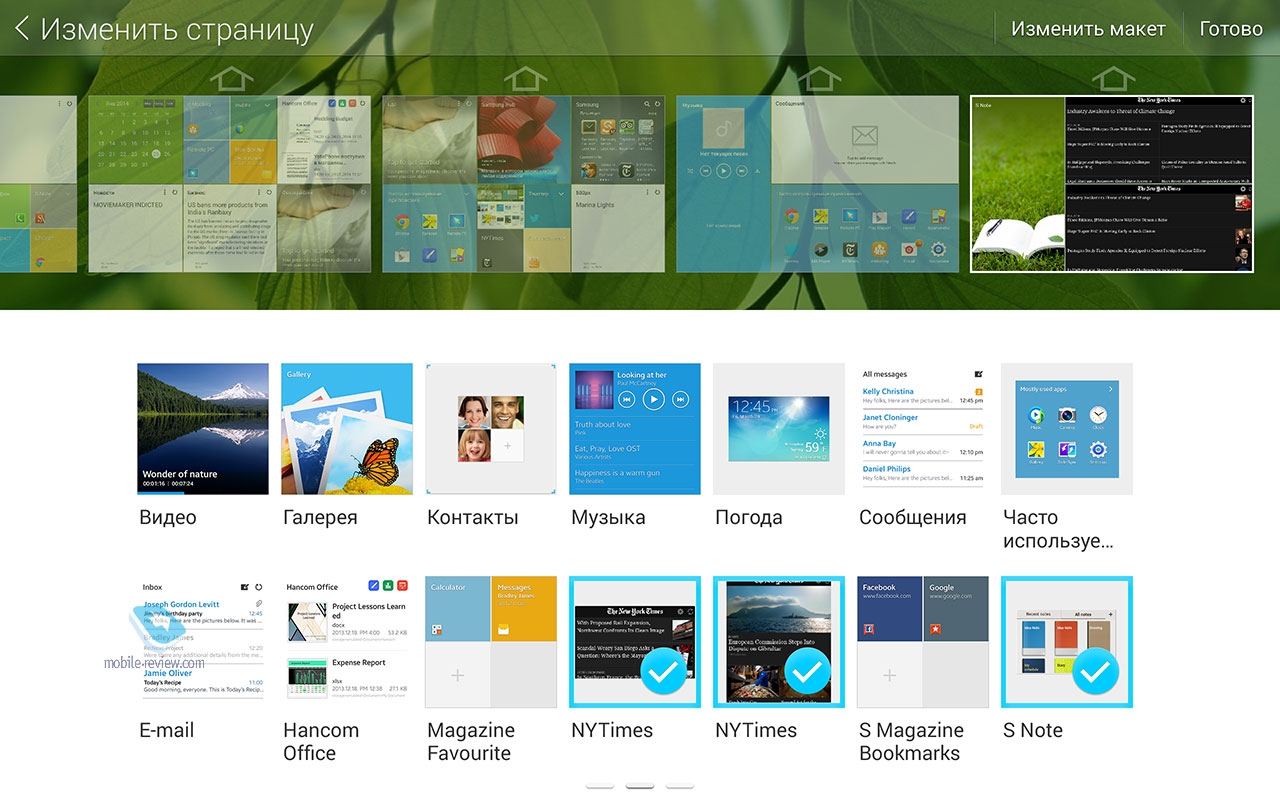The height and width of the screenshot is (800, 1280).
Task: Add the Сообщения widget tile
Action: point(923,429)
